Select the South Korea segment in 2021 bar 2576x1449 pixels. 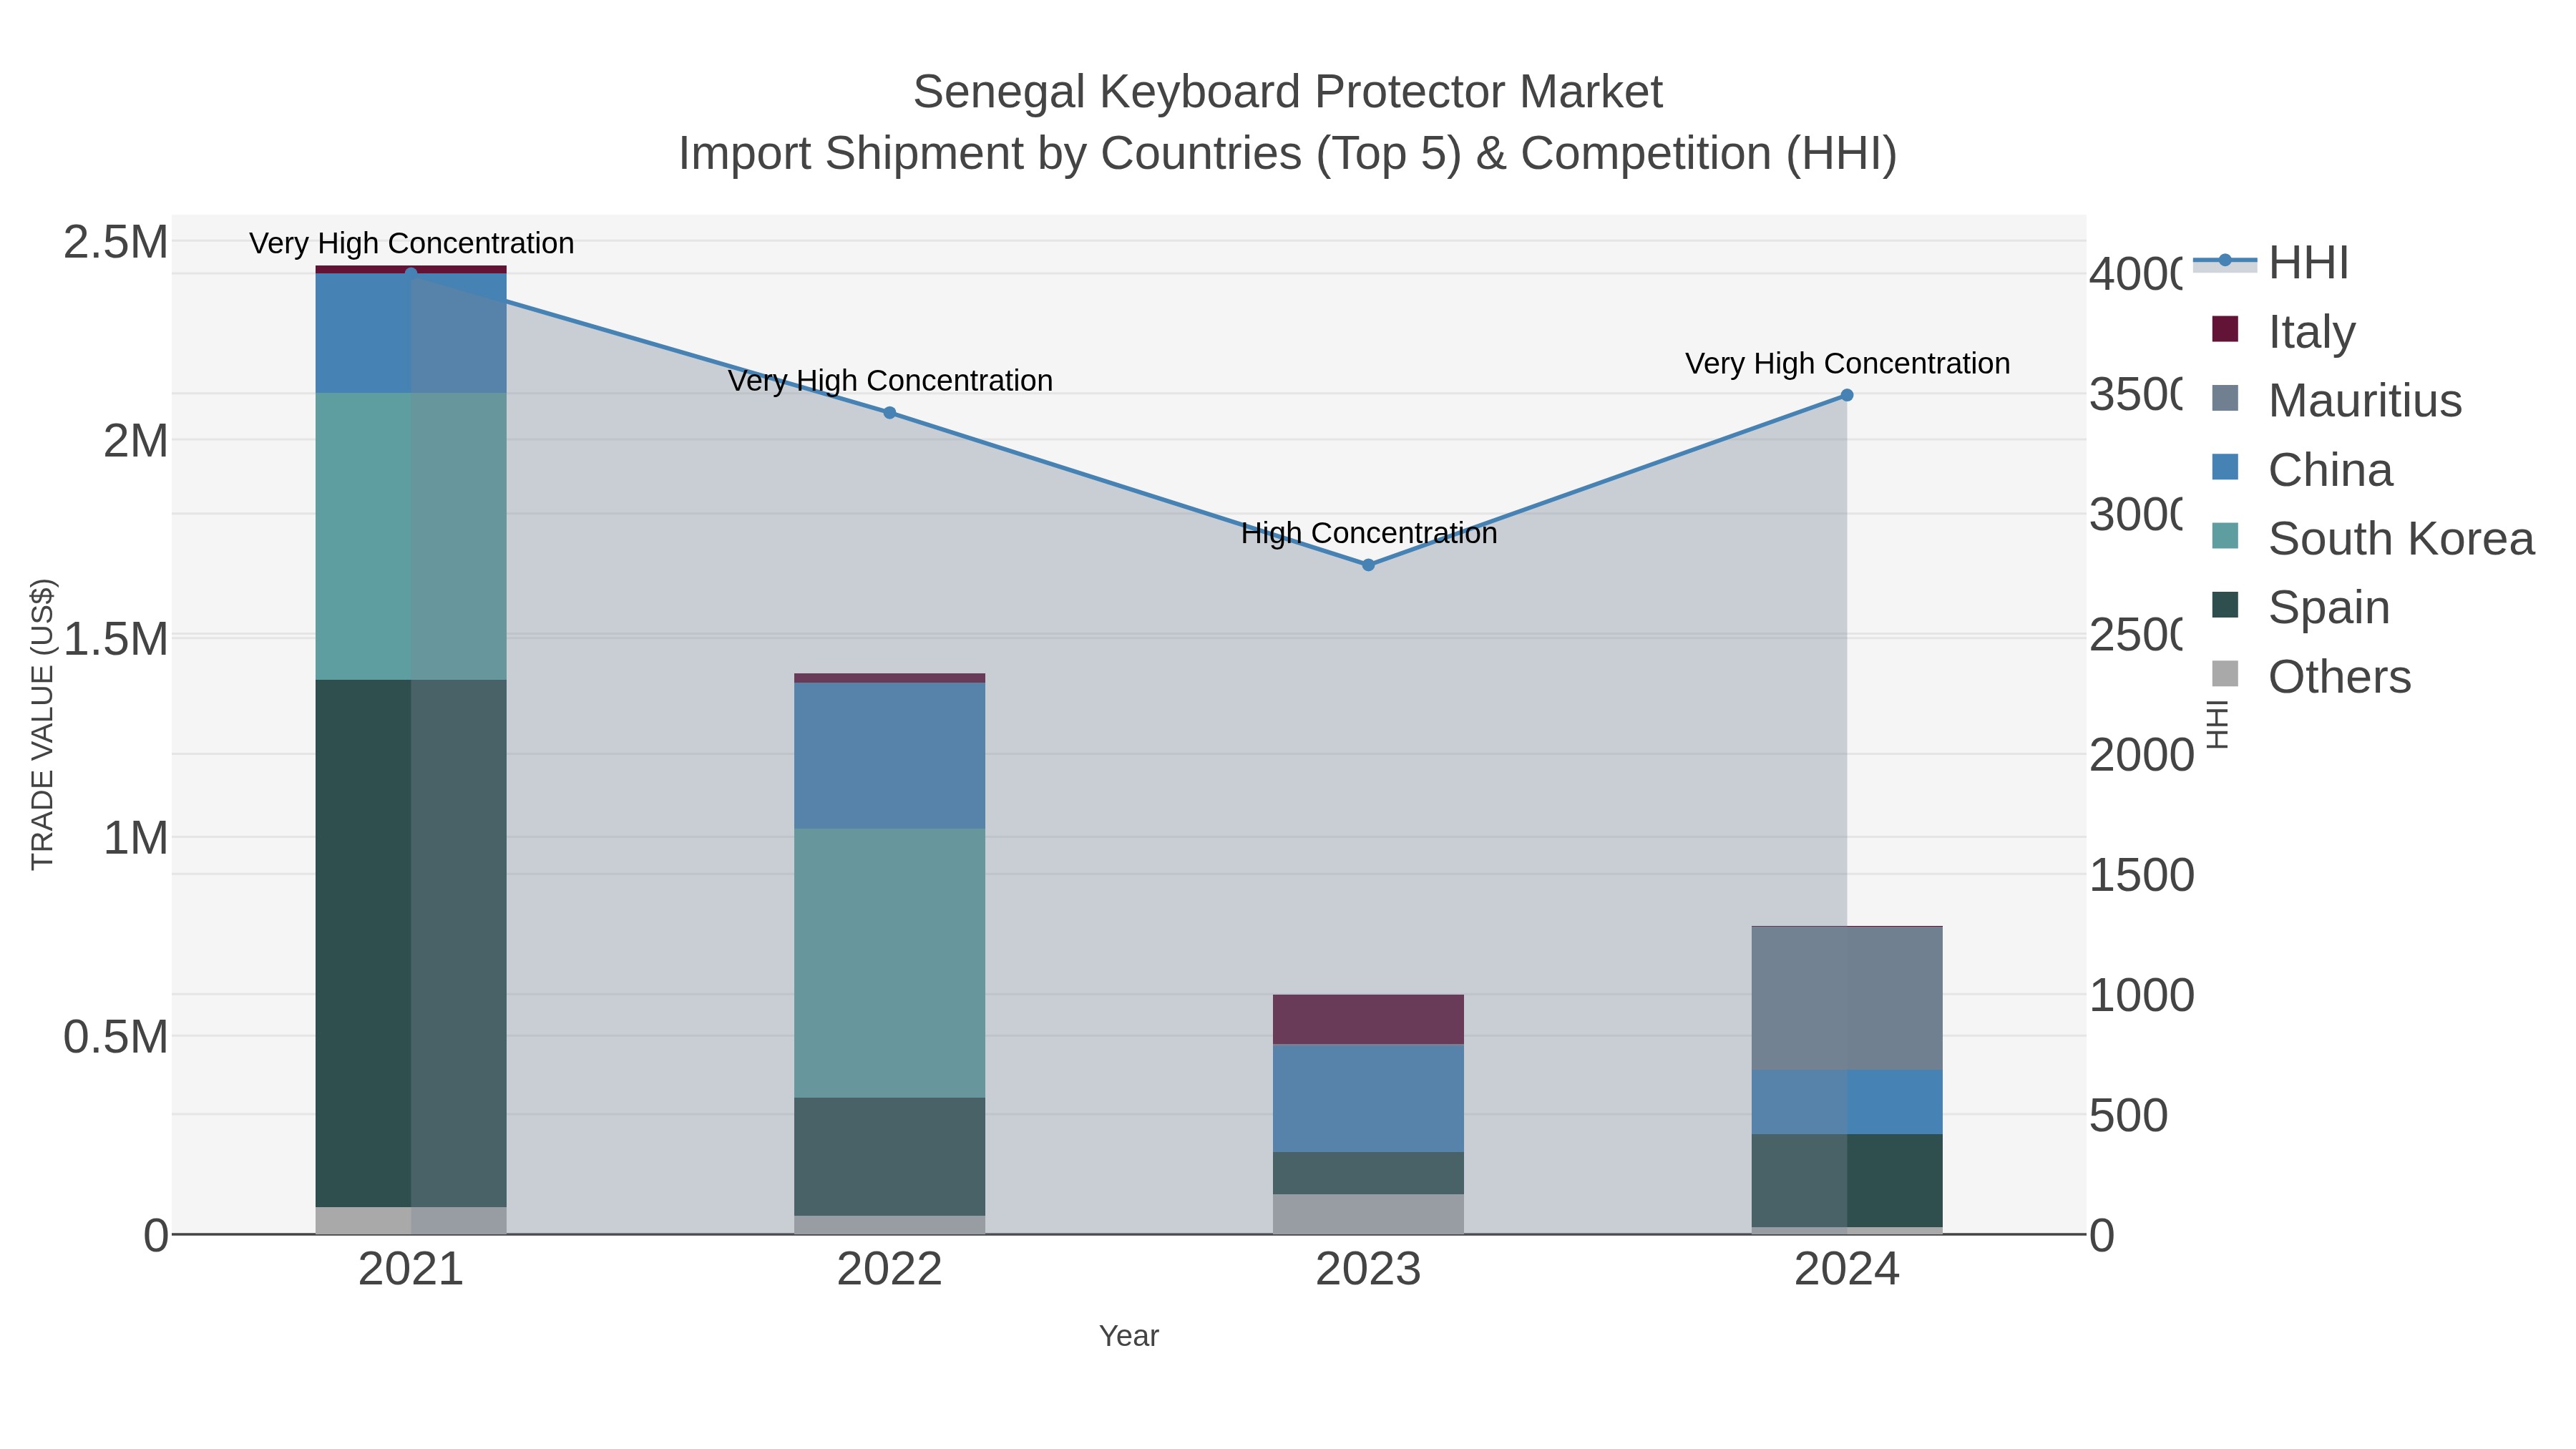(x=411, y=536)
